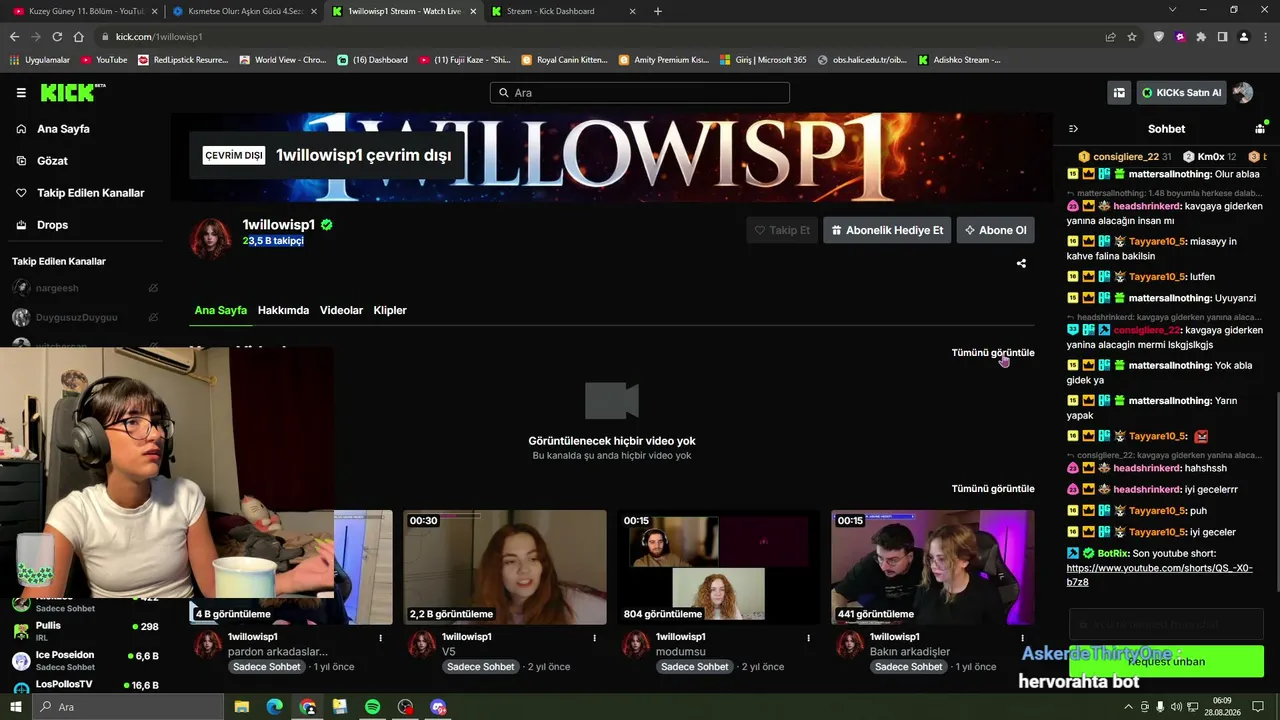Open the user profile avatar menu
This screenshot has width=1280, height=720.
click(x=1243, y=93)
